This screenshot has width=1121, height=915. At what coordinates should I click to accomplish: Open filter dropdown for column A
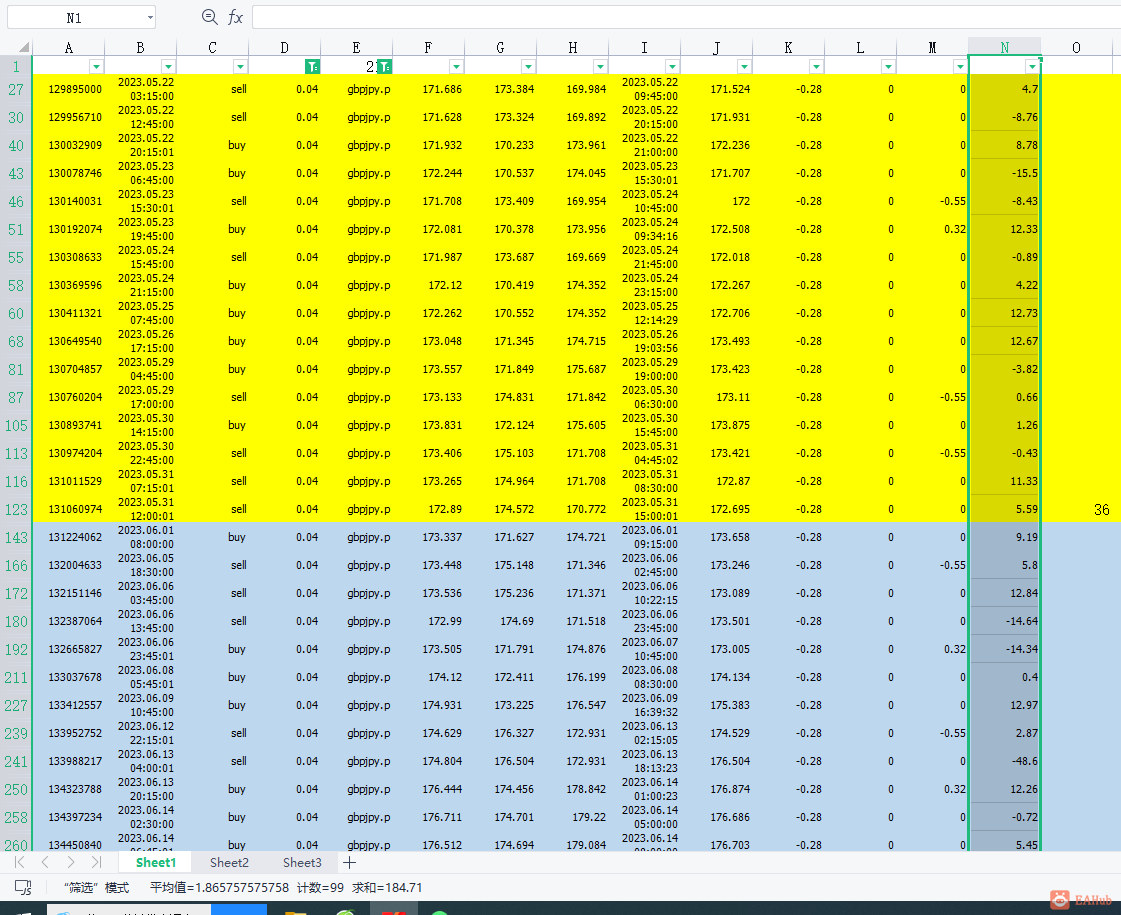click(96, 66)
